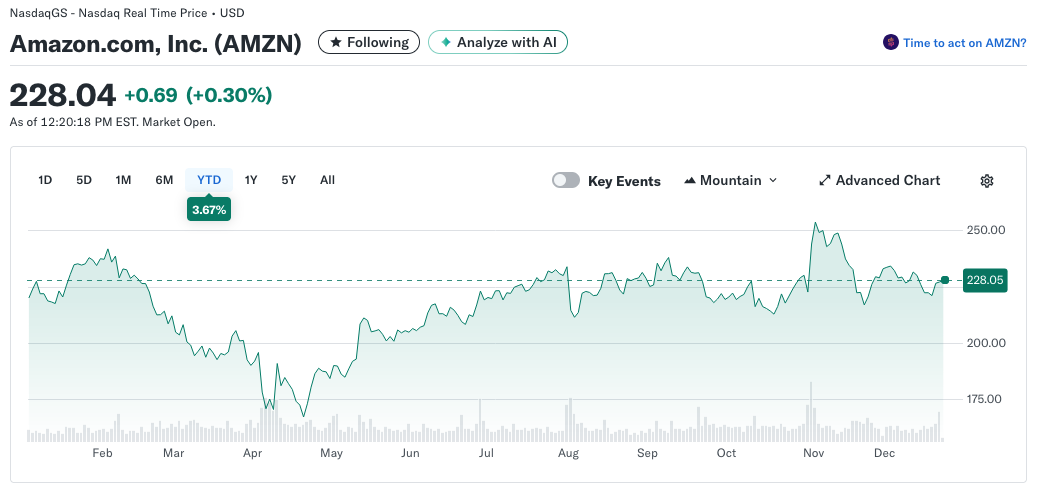Screen dimensions: 1038x492
Task: Expand the Mountain chart type dropdown chevron
Action: [x=773, y=180]
